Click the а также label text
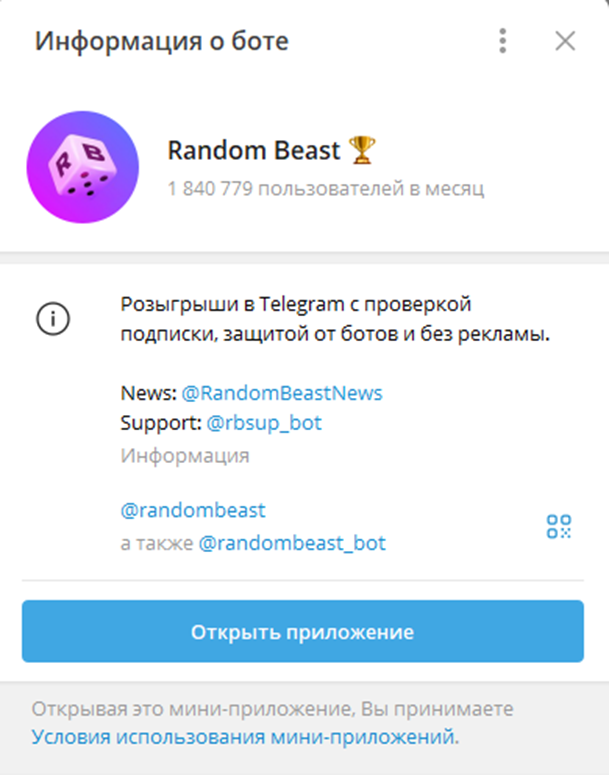Viewport: 609px width, 775px height. click(157, 543)
